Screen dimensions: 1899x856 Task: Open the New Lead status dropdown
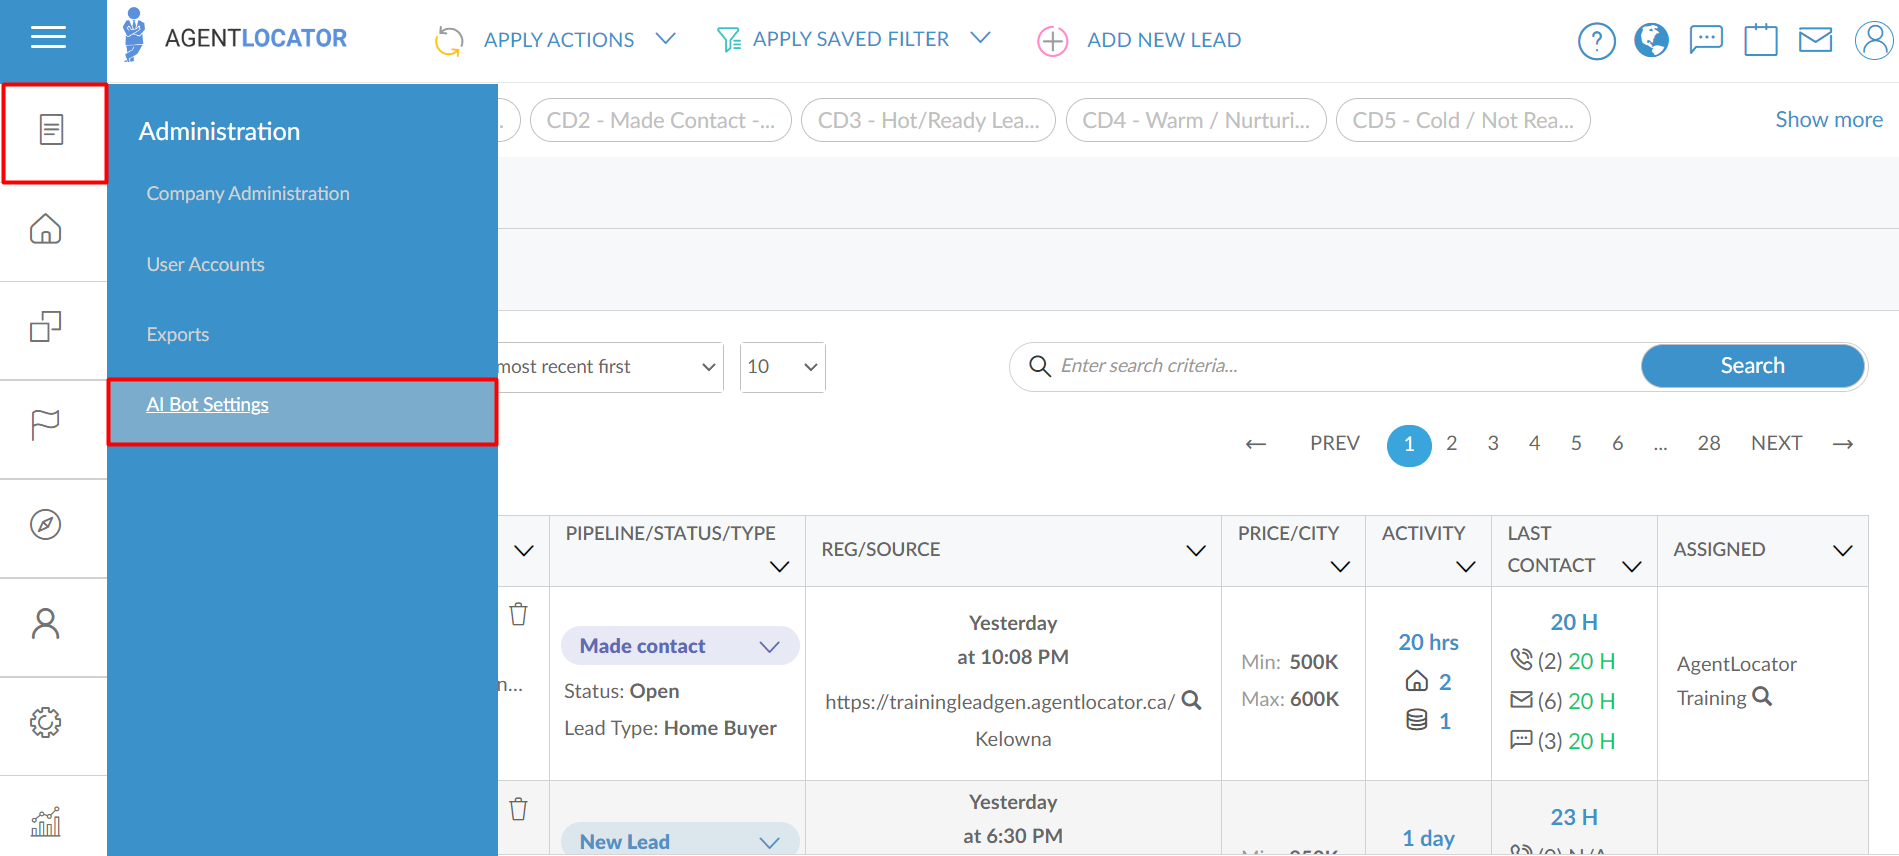[x=680, y=841]
